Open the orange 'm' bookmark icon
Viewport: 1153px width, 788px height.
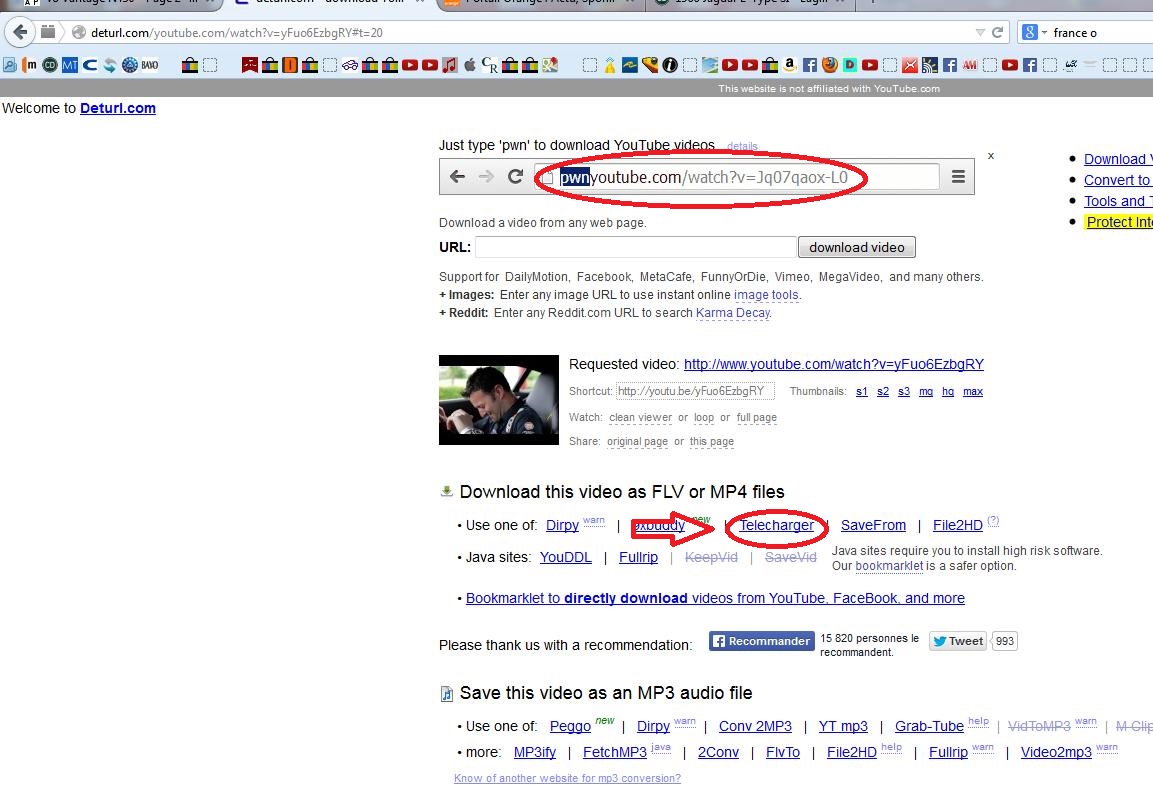[x=29, y=65]
